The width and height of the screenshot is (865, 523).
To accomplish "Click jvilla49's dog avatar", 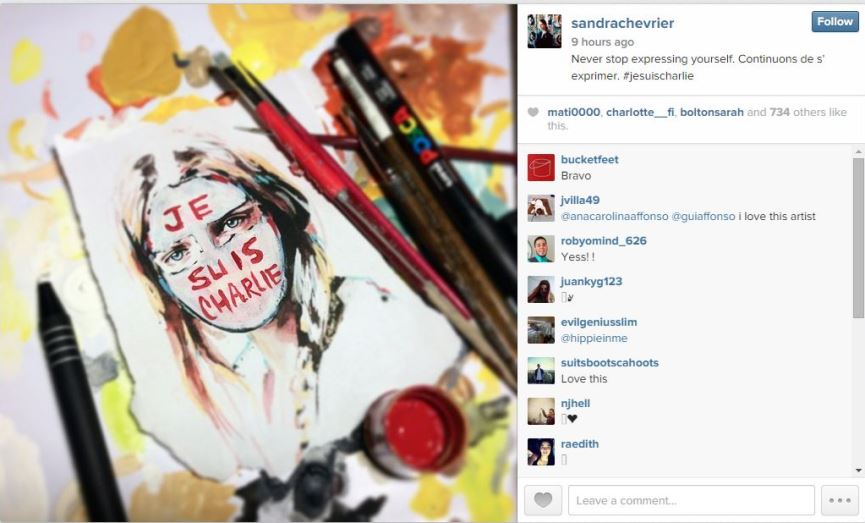I will [x=541, y=209].
